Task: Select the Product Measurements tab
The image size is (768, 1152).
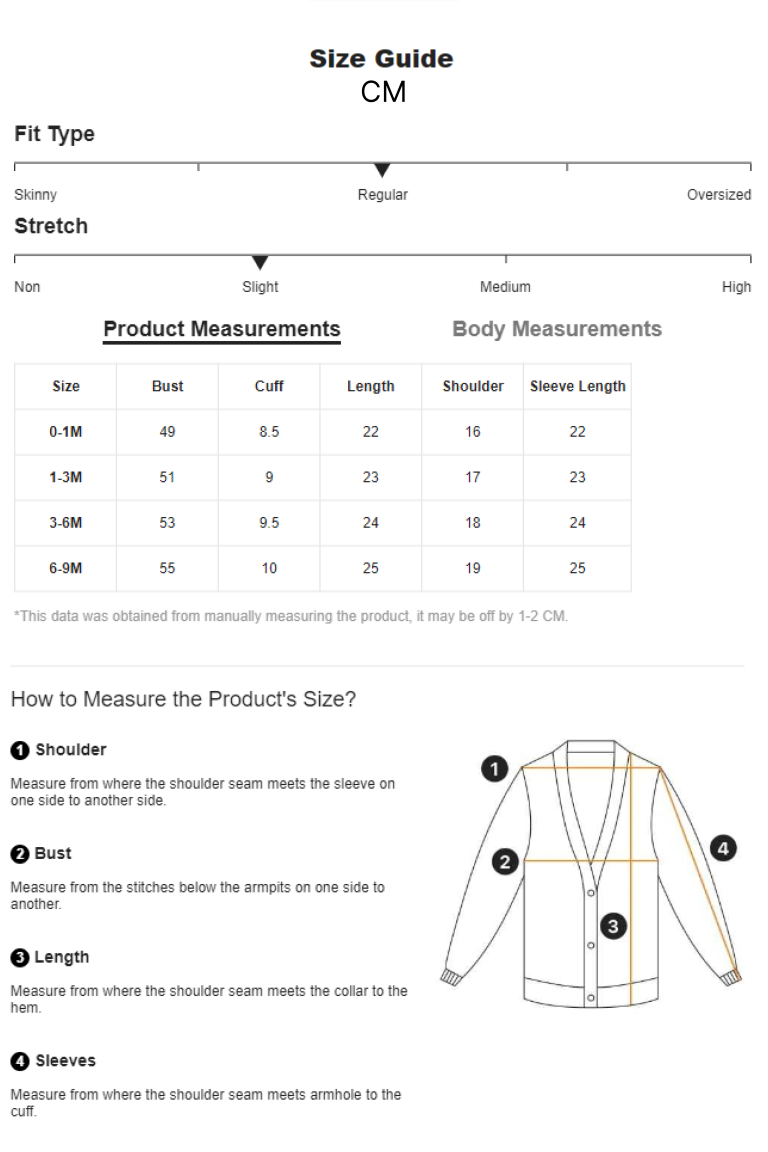Action: coord(222,329)
